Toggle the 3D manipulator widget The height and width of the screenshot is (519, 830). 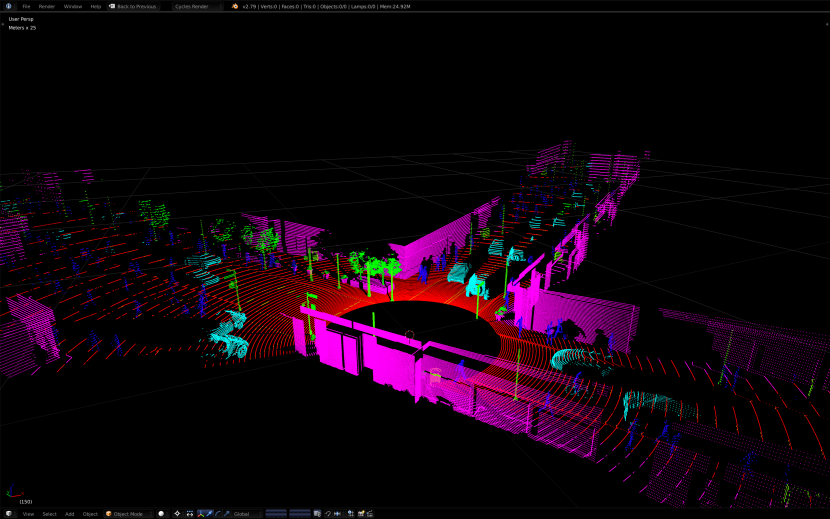[x=201, y=514]
